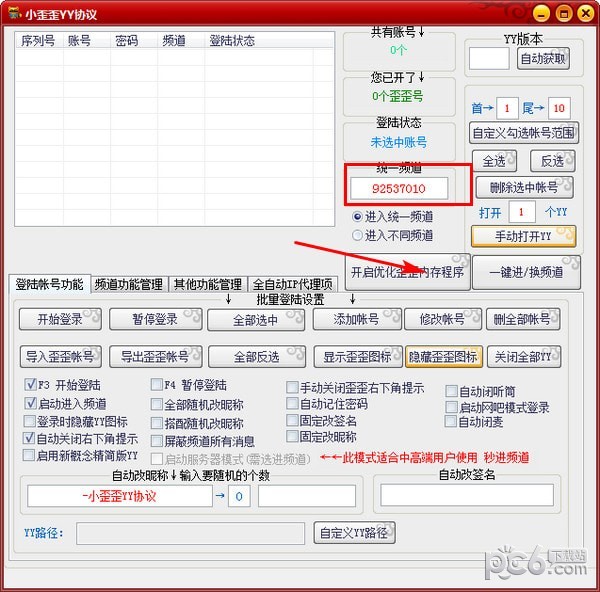Enable 自动记住密码 checkbox
This screenshot has width=600, height=592.
(x=328, y=404)
